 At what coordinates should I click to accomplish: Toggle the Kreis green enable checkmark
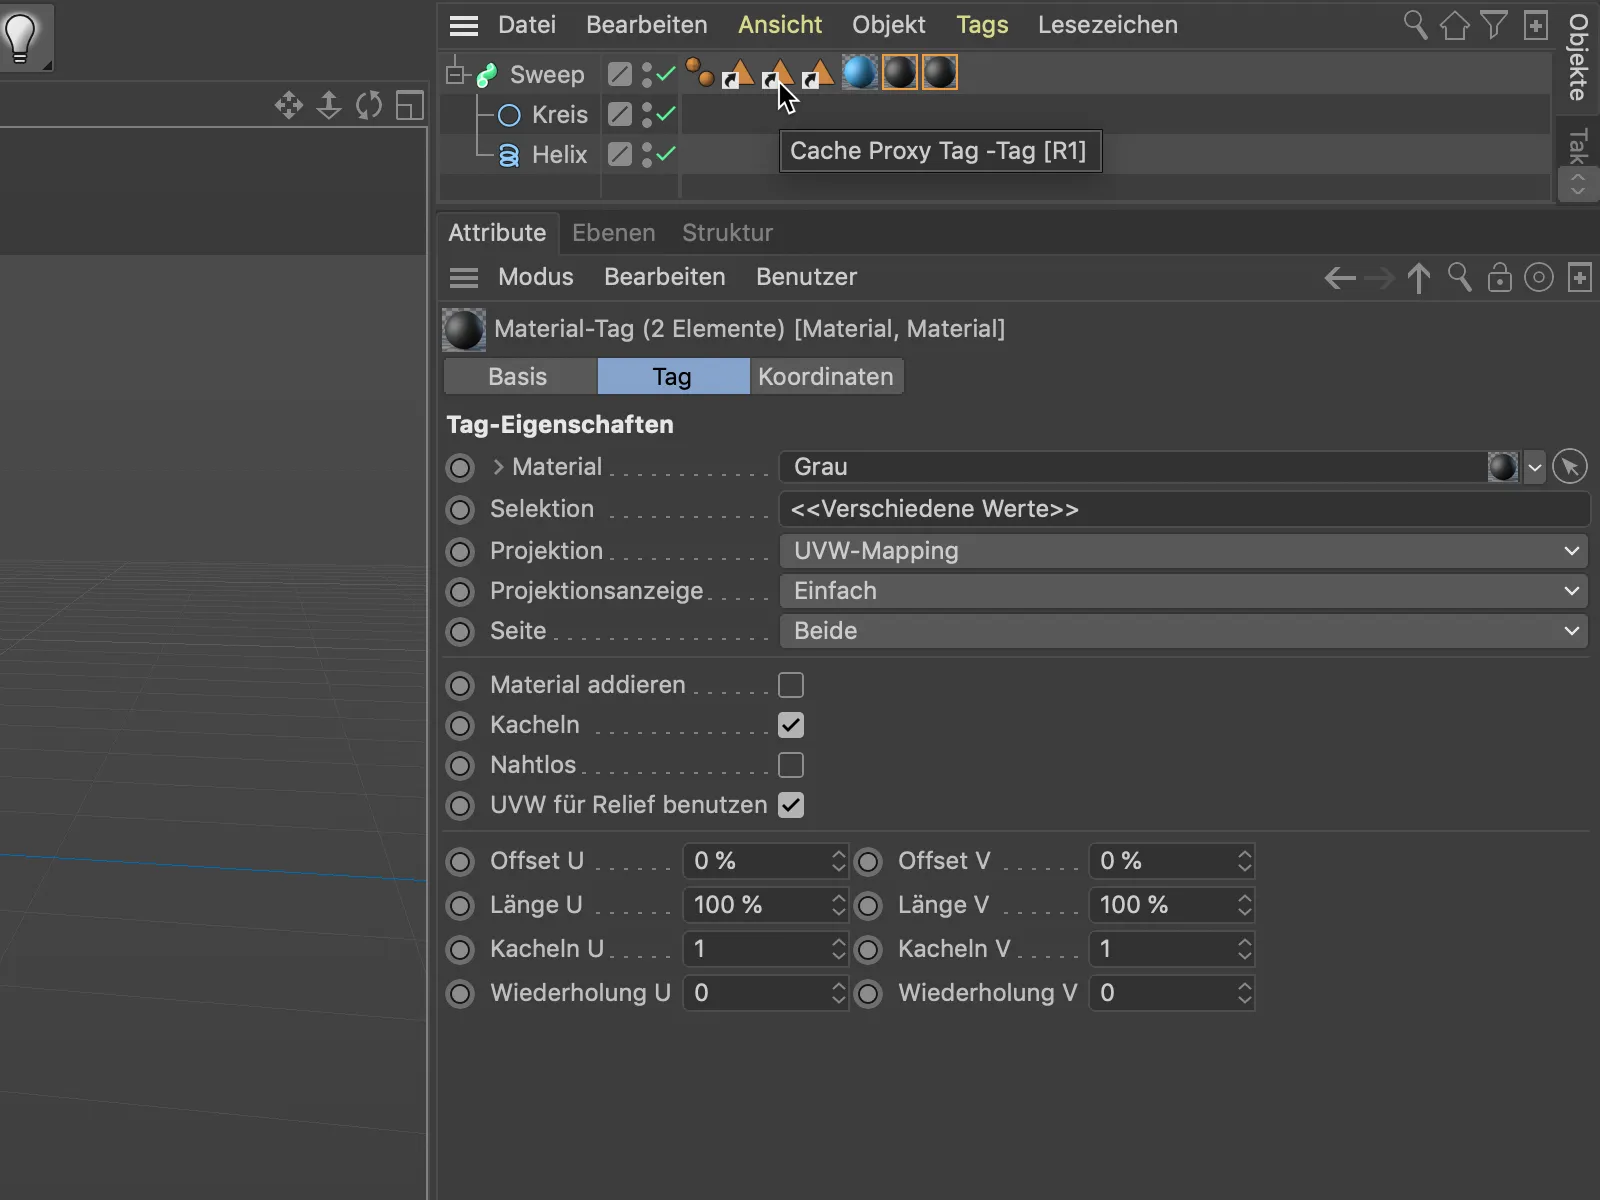(x=666, y=114)
